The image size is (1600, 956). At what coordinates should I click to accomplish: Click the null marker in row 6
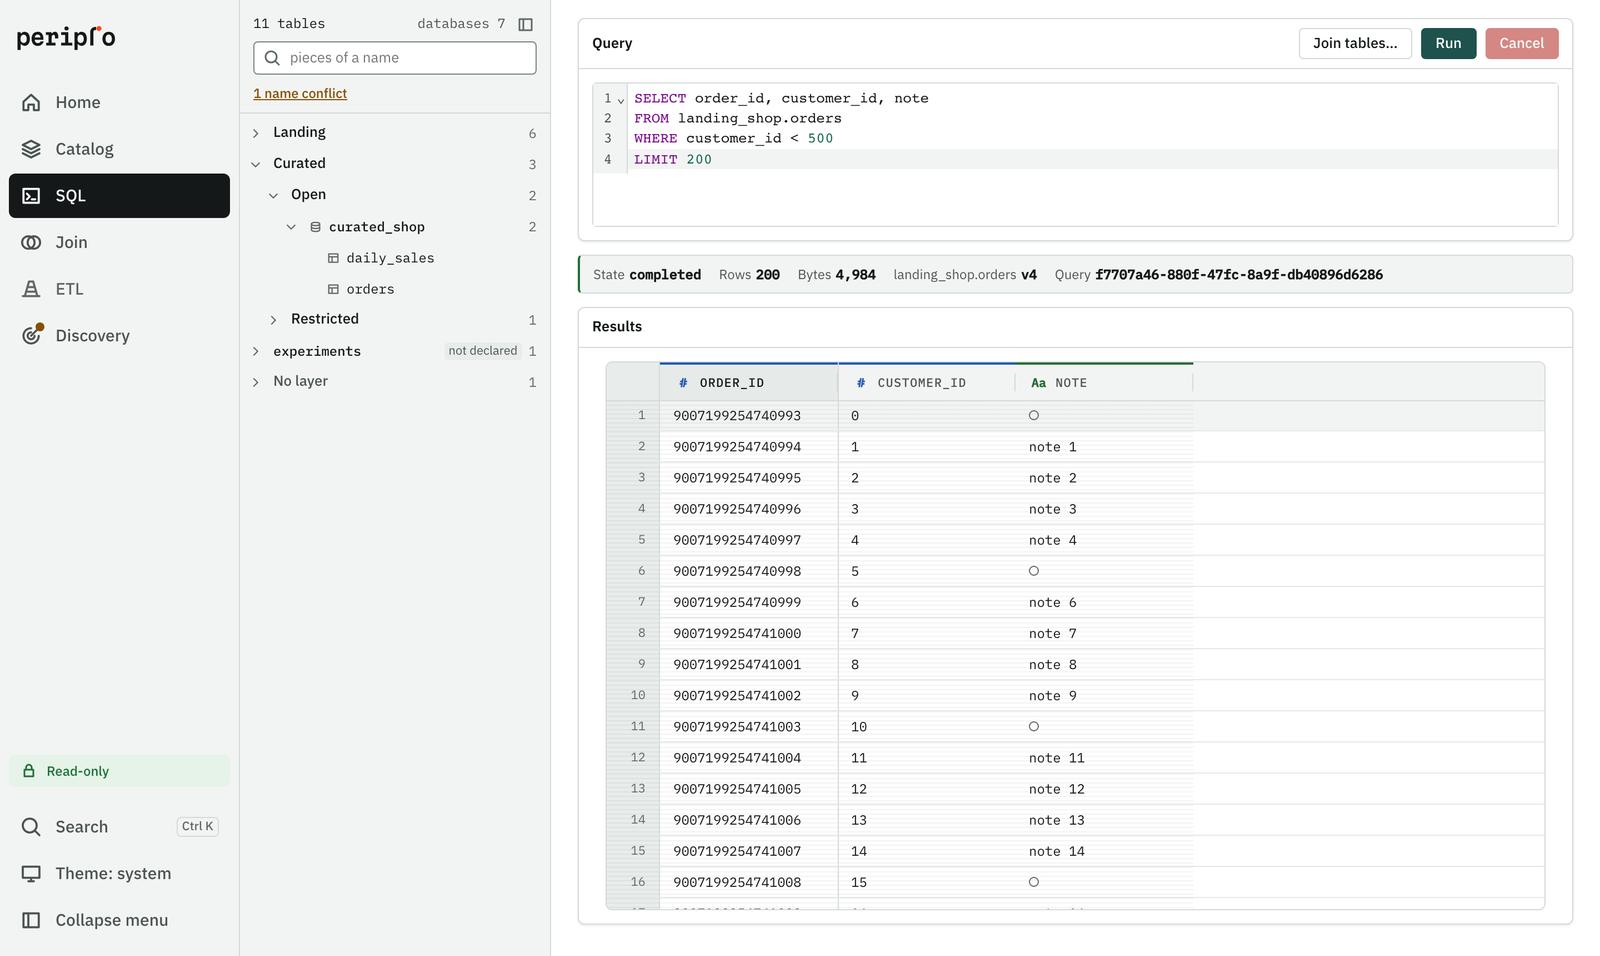click(1034, 571)
